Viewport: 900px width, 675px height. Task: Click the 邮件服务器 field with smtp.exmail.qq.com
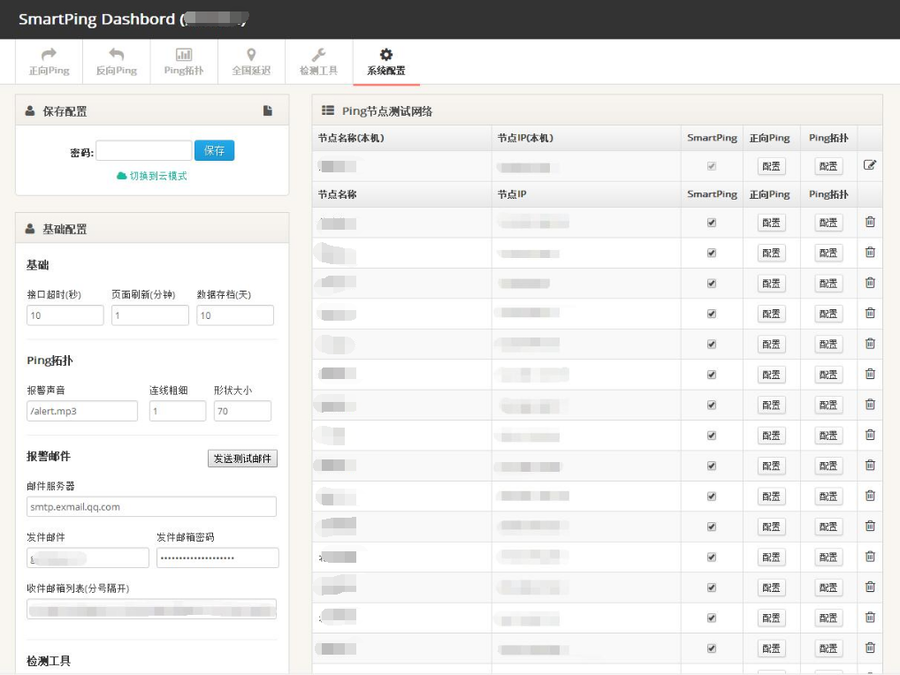152,507
